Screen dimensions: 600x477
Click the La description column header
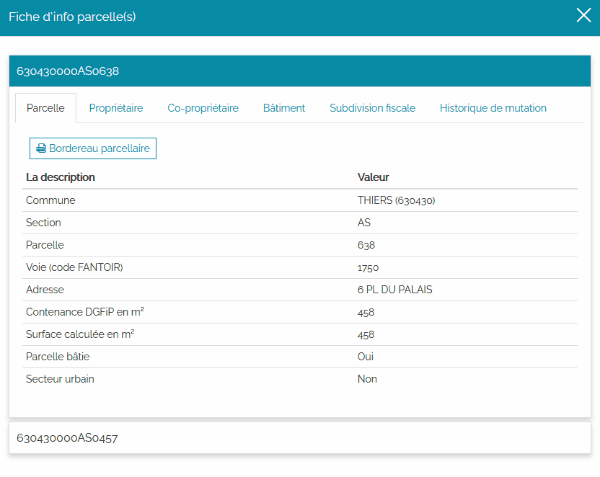pos(60,177)
